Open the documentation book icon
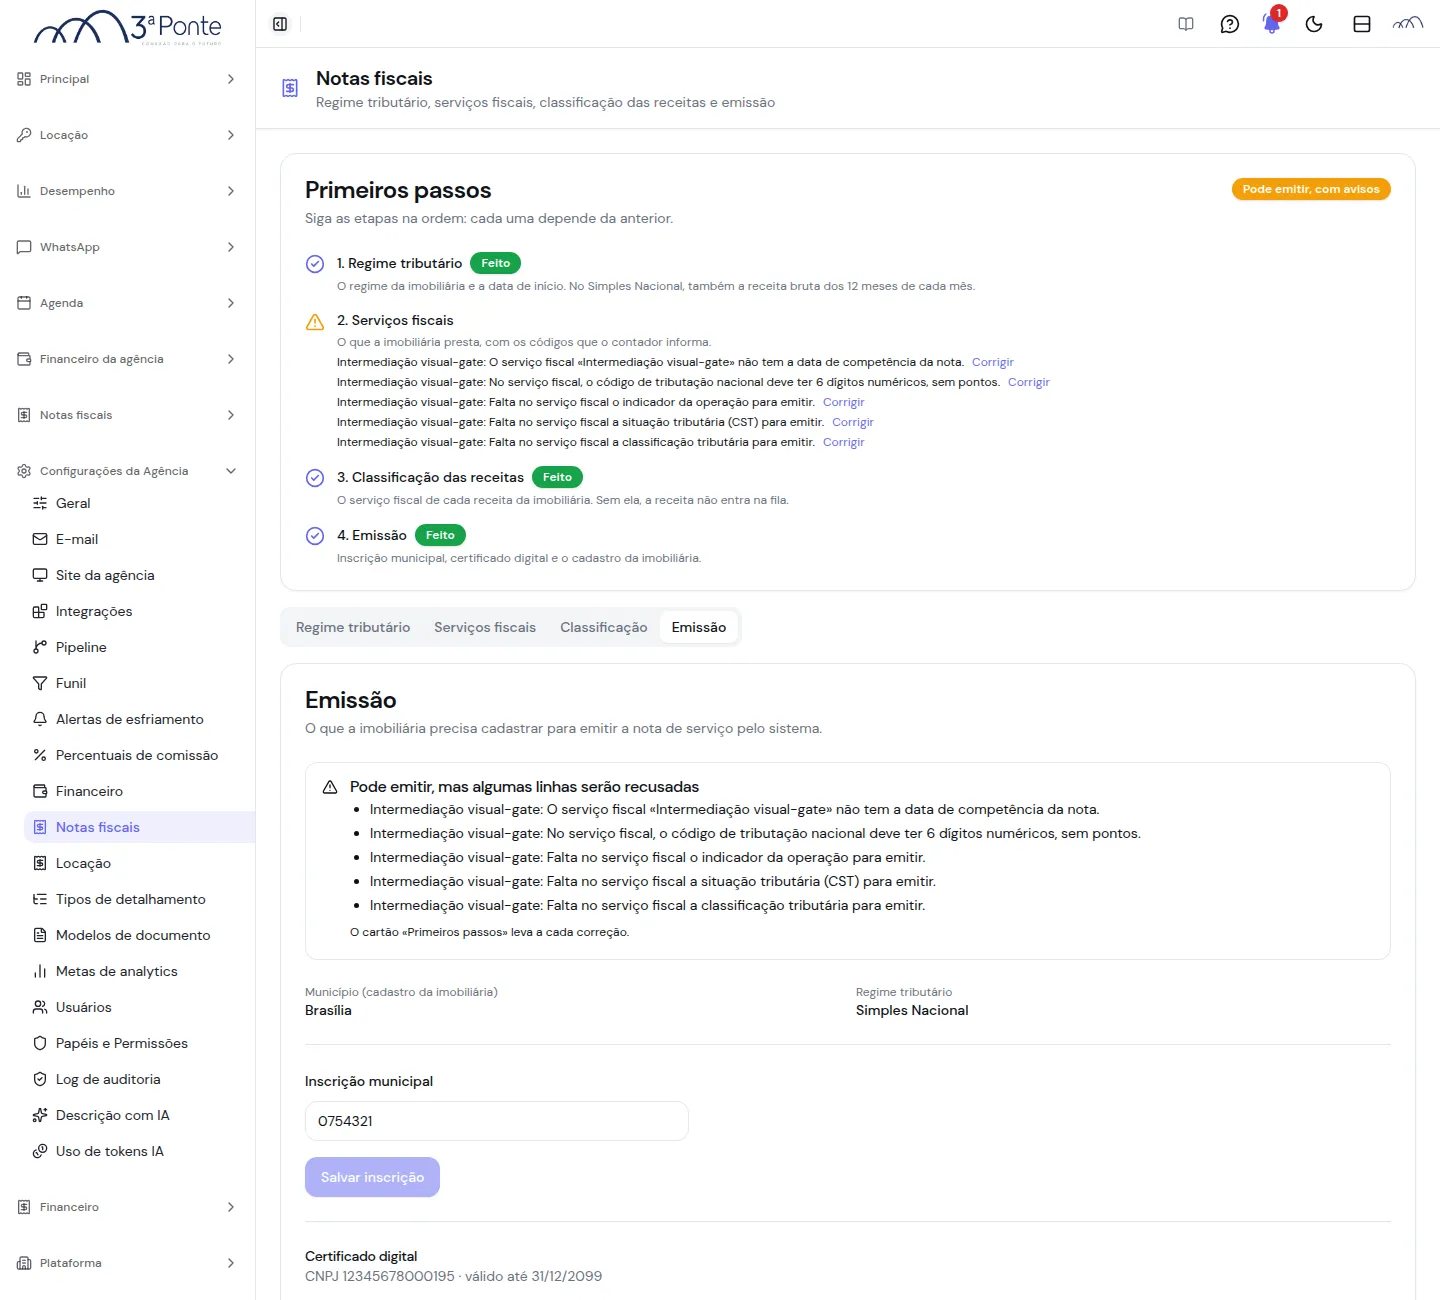Image resolution: width=1440 pixels, height=1300 pixels. (1186, 24)
